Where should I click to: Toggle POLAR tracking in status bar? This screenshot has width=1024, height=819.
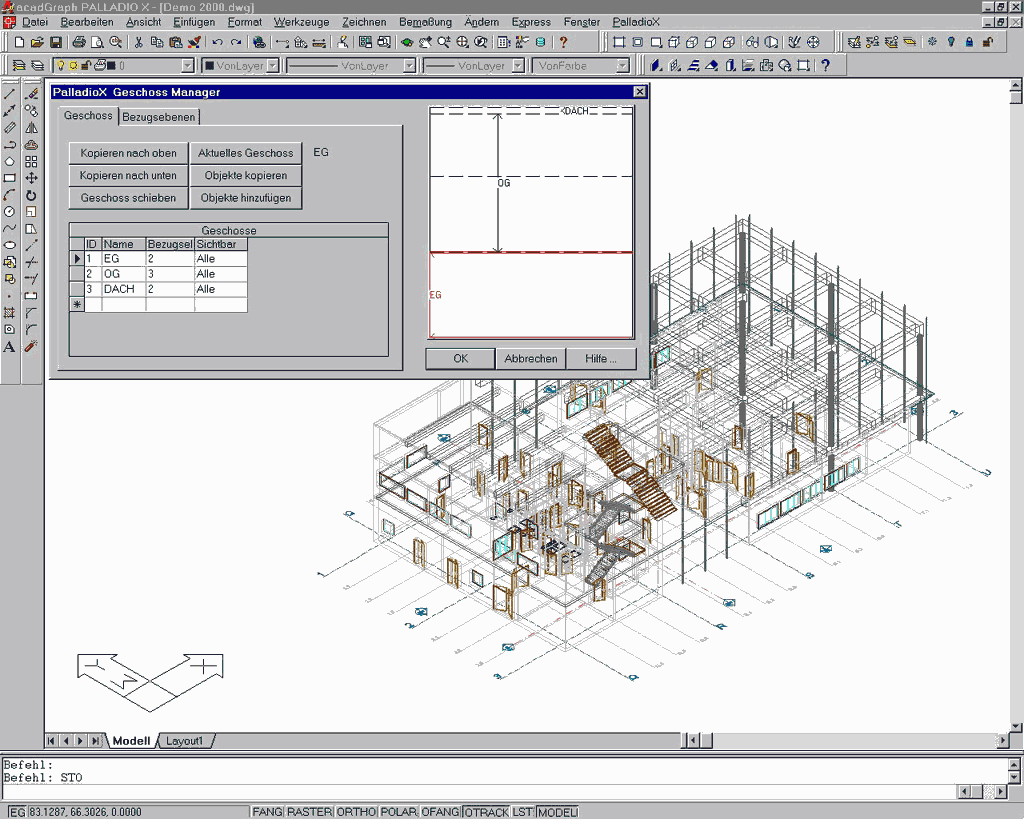coord(398,812)
